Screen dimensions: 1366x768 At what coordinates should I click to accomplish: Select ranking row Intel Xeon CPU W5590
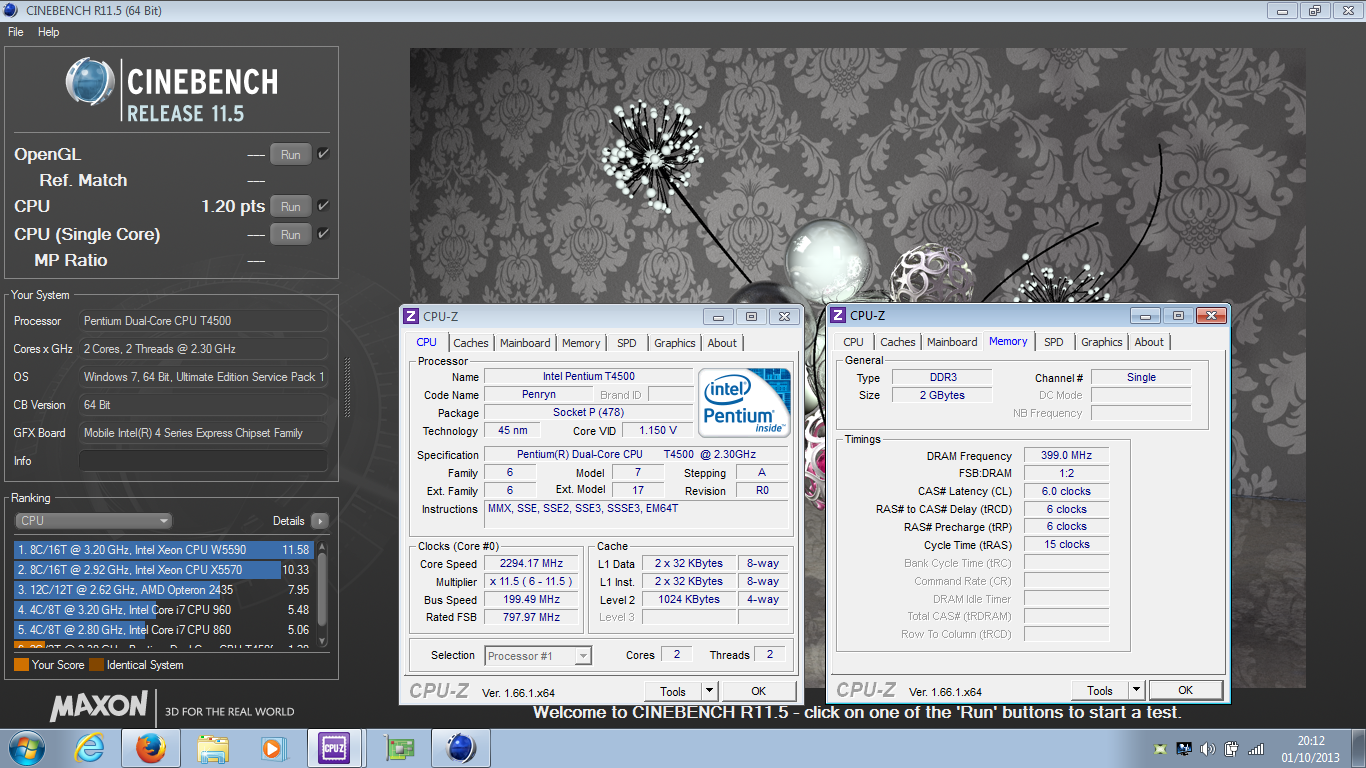click(164, 550)
